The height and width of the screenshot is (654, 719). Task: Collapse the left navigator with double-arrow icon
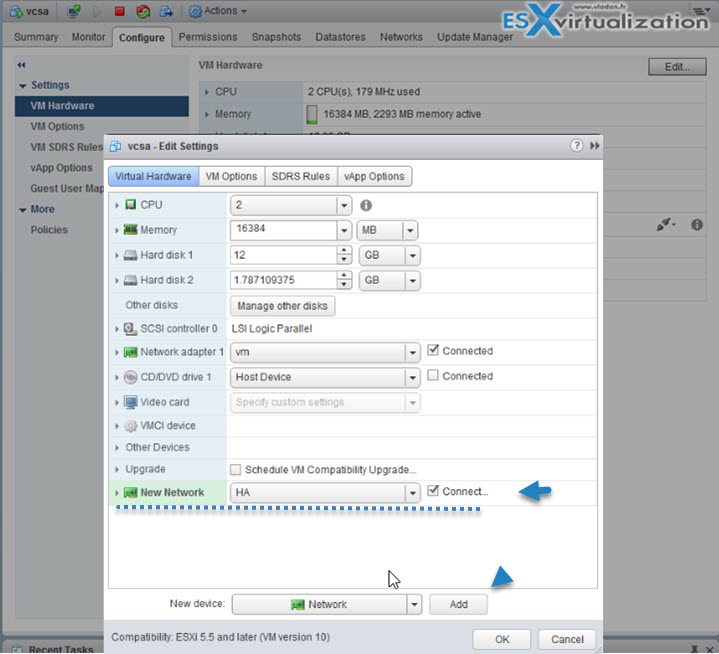point(21,65)
